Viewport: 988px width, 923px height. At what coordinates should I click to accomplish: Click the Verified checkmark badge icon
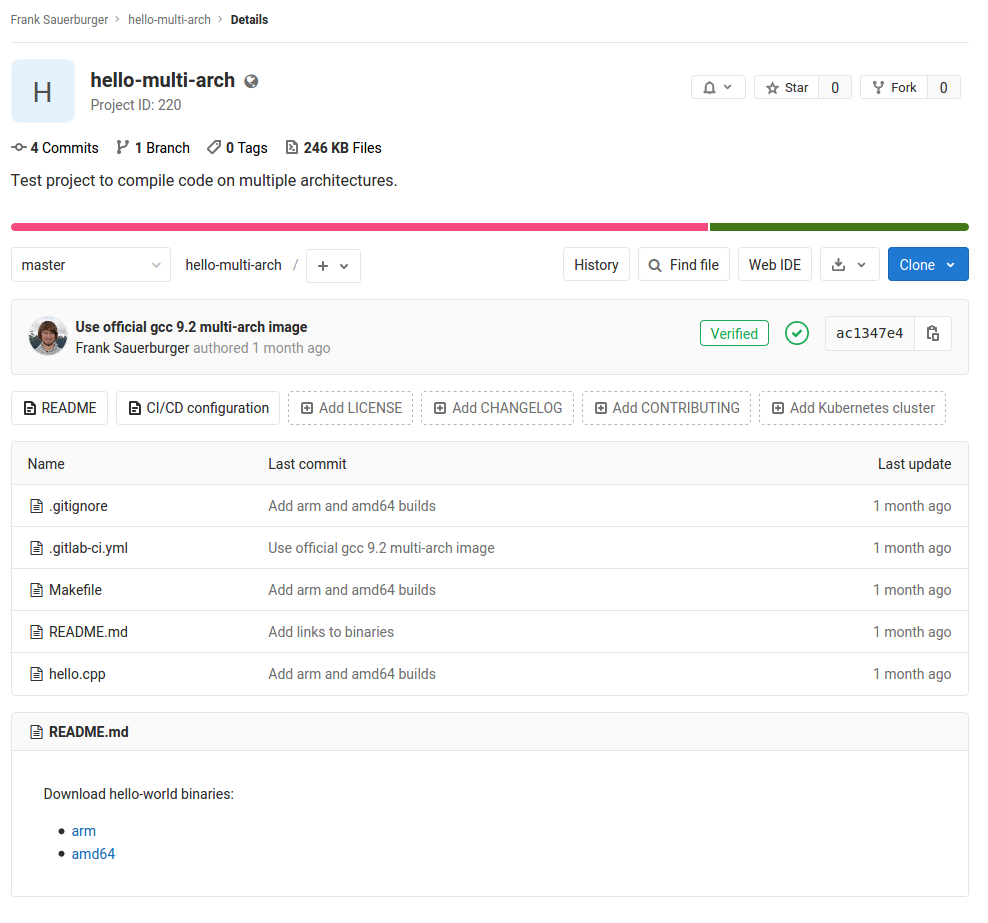pyautogui.click(x=797, y=333)
